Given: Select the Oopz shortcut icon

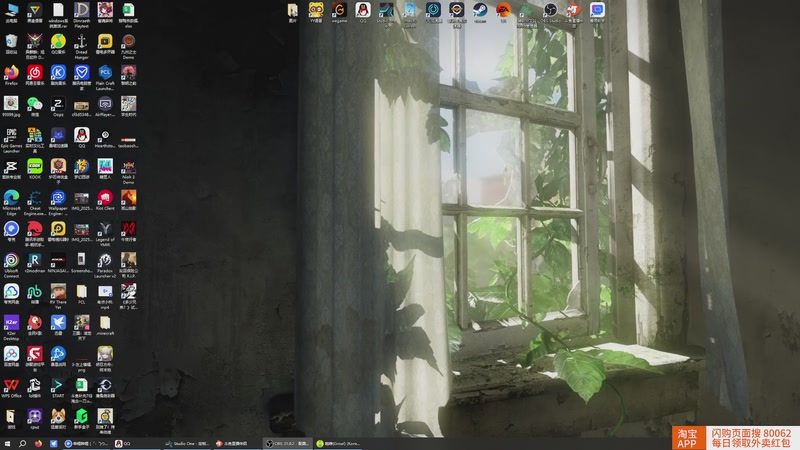Looking at the screenshot, I should (x=58, y=106).
